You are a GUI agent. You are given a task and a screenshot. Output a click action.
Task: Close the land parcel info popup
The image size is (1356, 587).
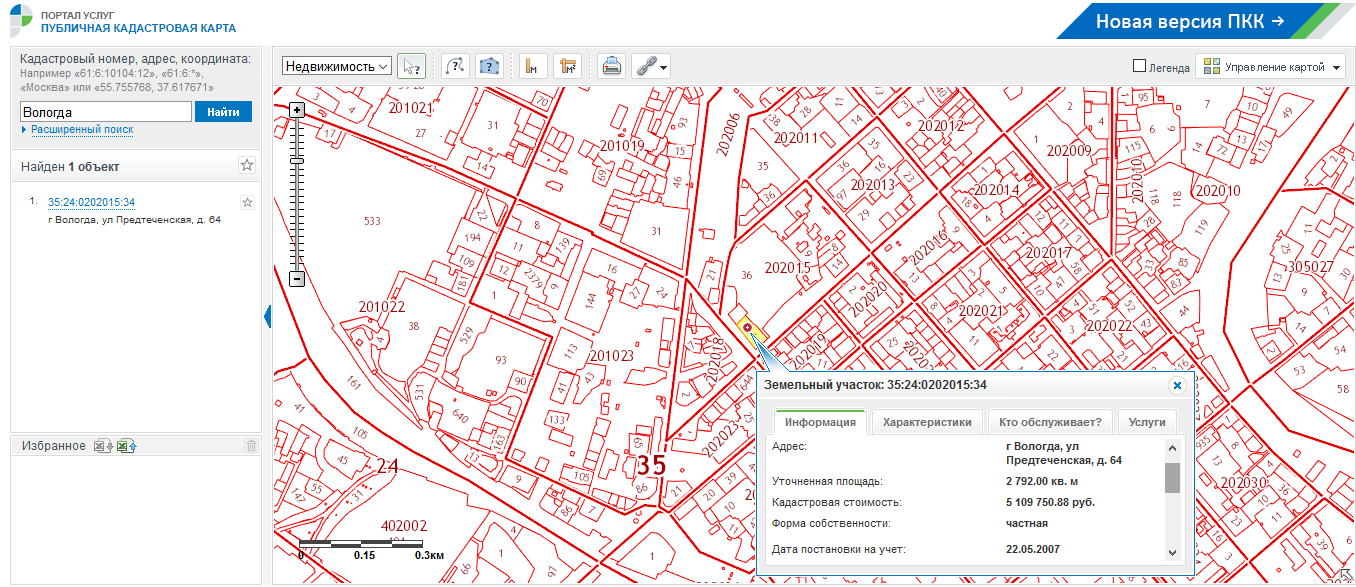pos(1177,385)
